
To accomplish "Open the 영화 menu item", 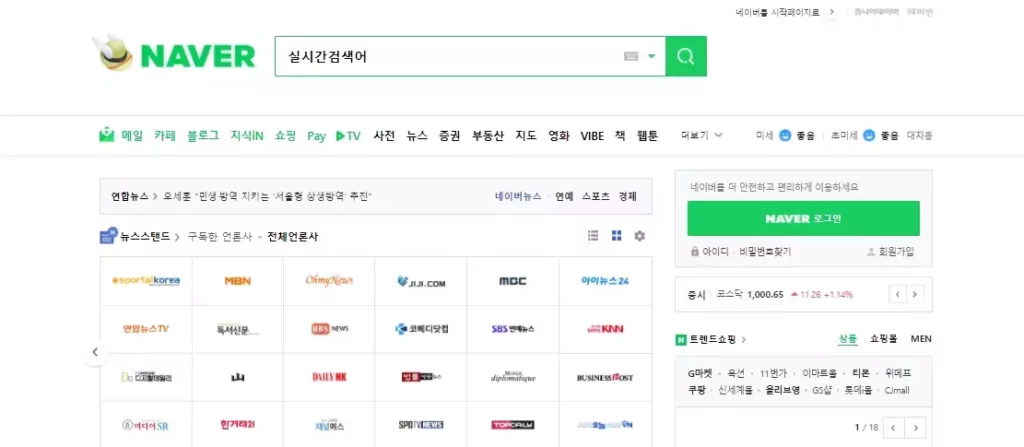I will click(x=559, y=136).
